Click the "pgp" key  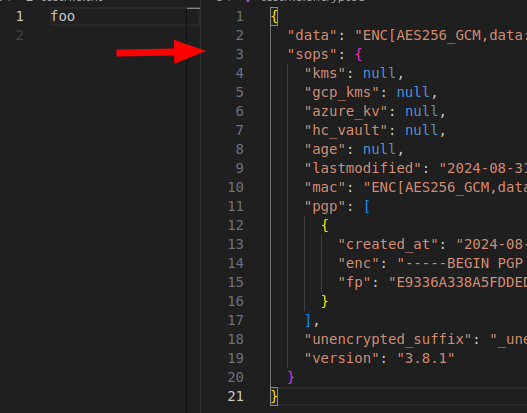click(325, 207)
